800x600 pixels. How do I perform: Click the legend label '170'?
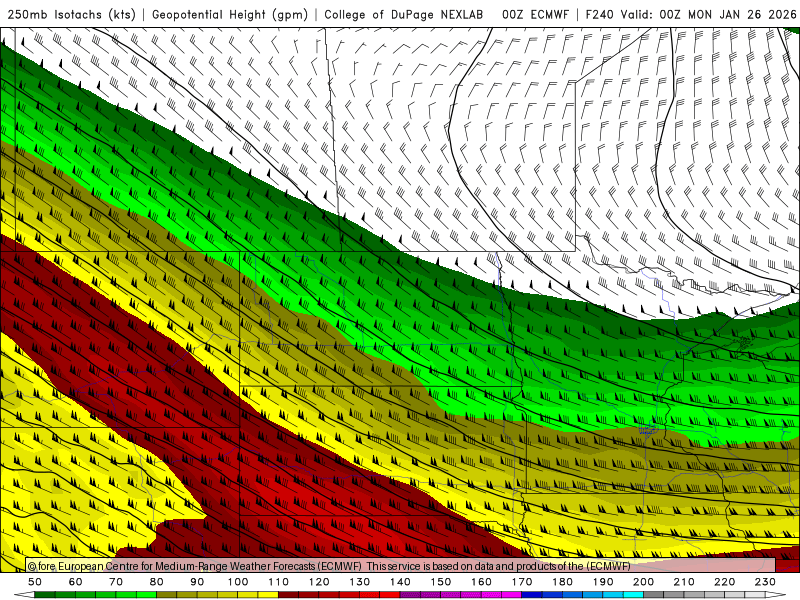click(522, 582)
